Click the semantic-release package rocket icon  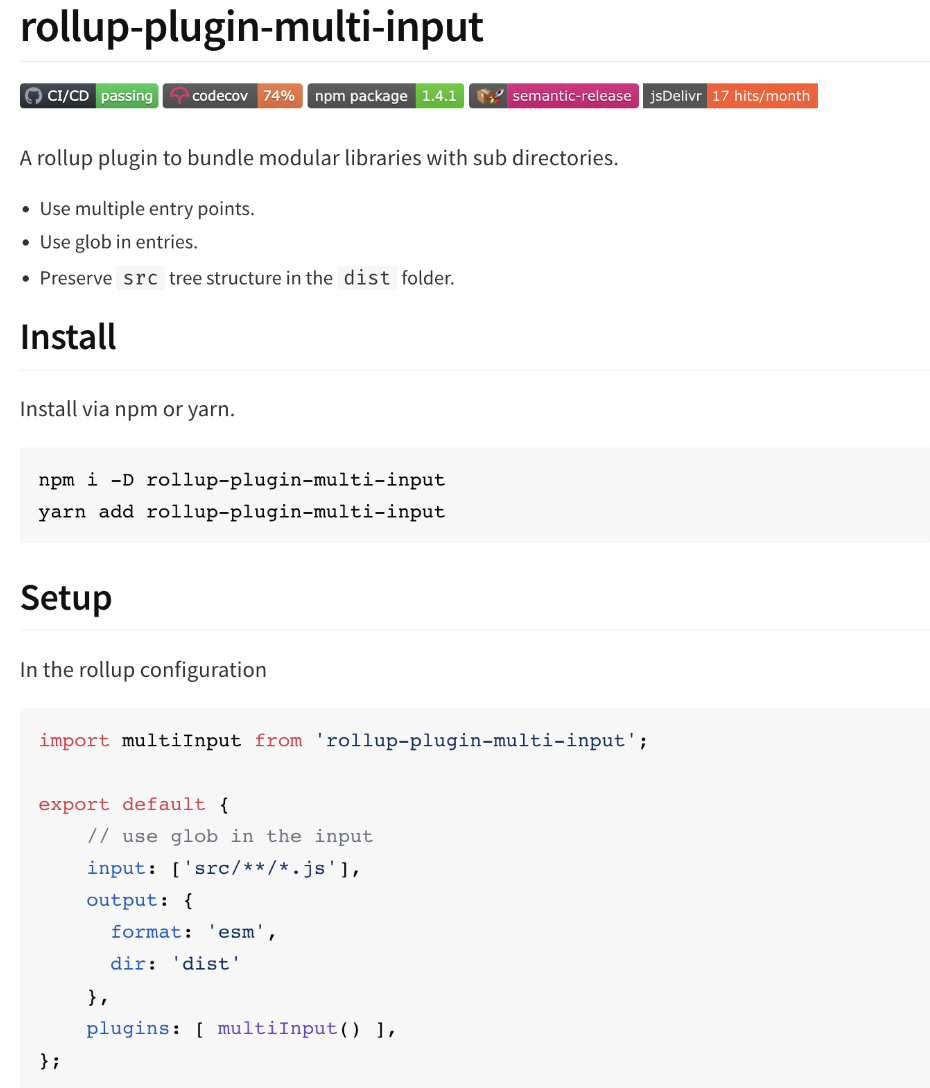point(489,96)
